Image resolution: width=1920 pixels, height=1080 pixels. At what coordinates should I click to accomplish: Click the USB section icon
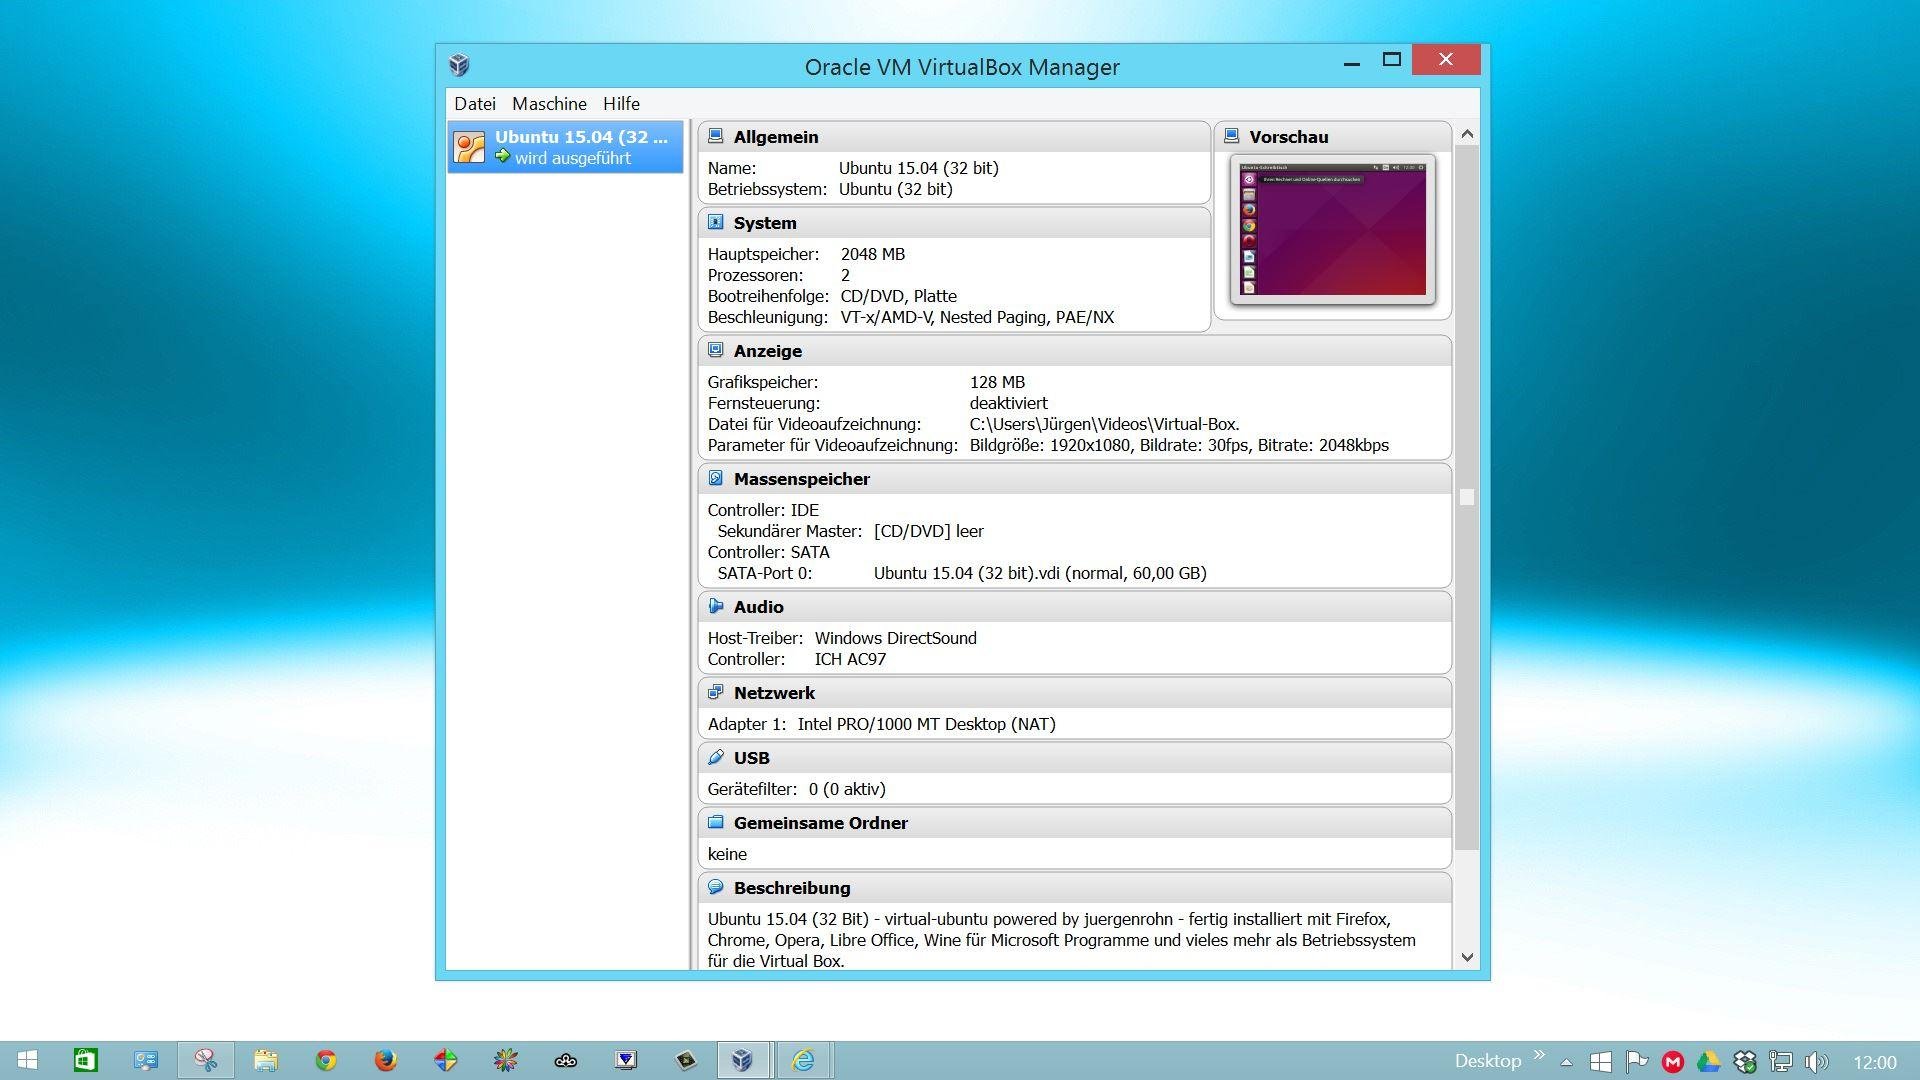[715, 757]
